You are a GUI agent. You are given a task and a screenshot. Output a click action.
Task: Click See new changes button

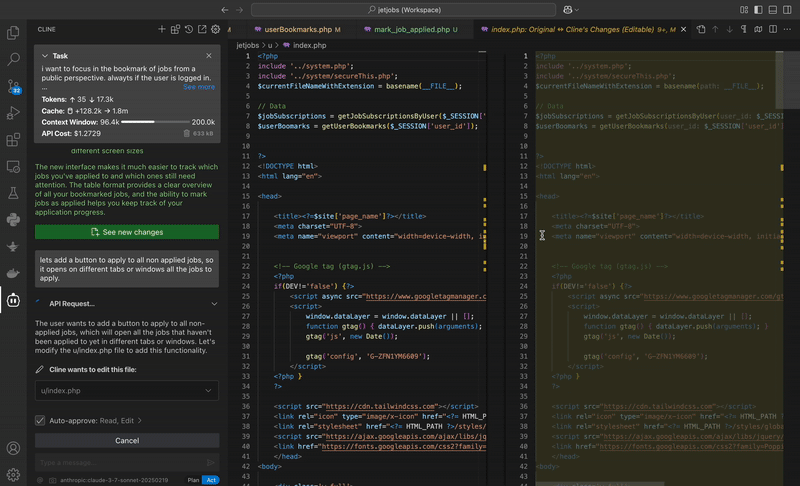point(127,232)
